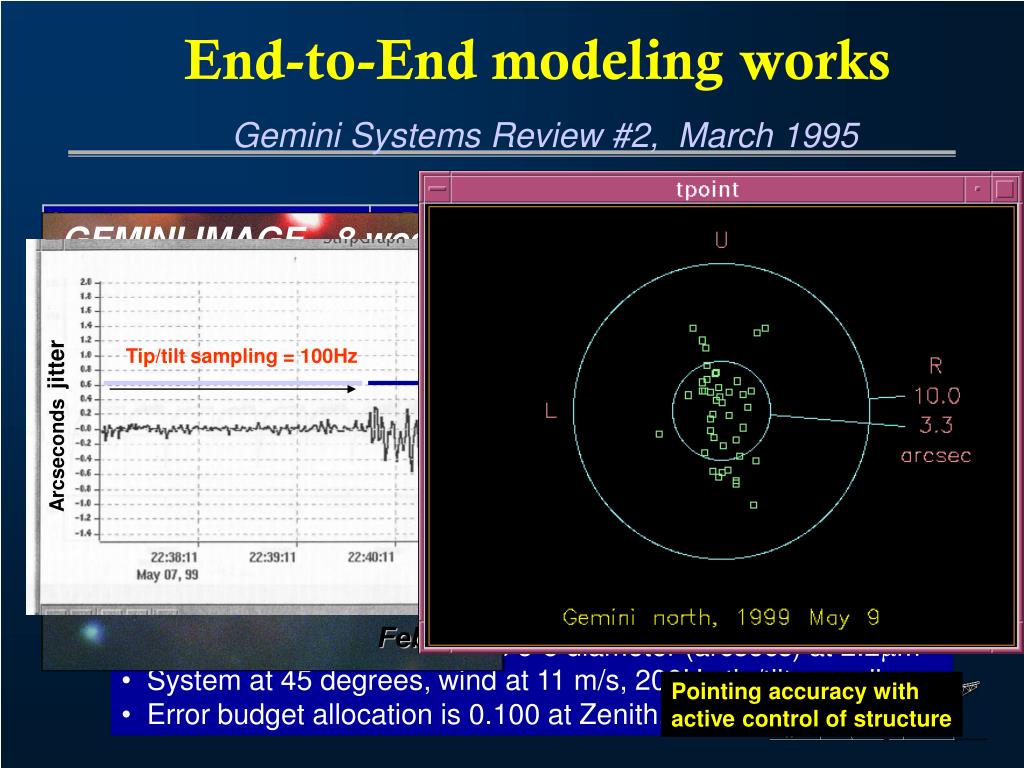The height and width of the screenshot is (768, 1024).
Task: Click the 'GEMINI IMAGE' heading behind the strip chart
Action: tap(185, 232)
